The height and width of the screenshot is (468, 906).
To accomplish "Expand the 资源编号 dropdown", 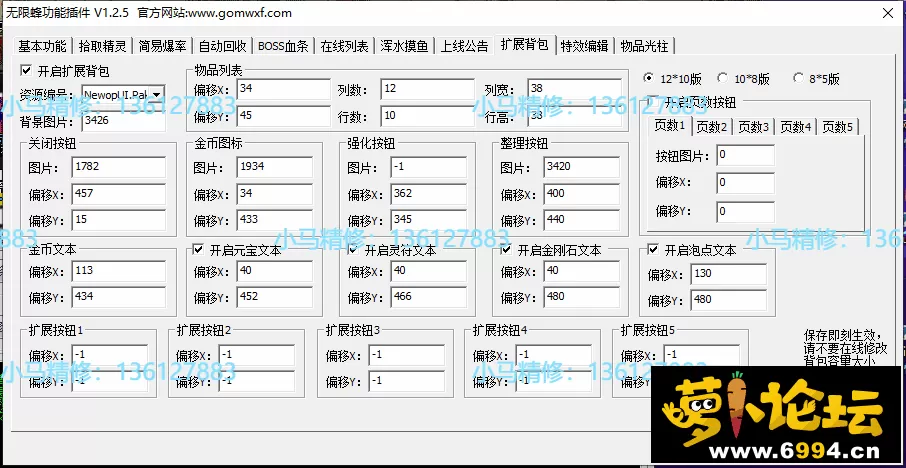I will tap(157, 94).
